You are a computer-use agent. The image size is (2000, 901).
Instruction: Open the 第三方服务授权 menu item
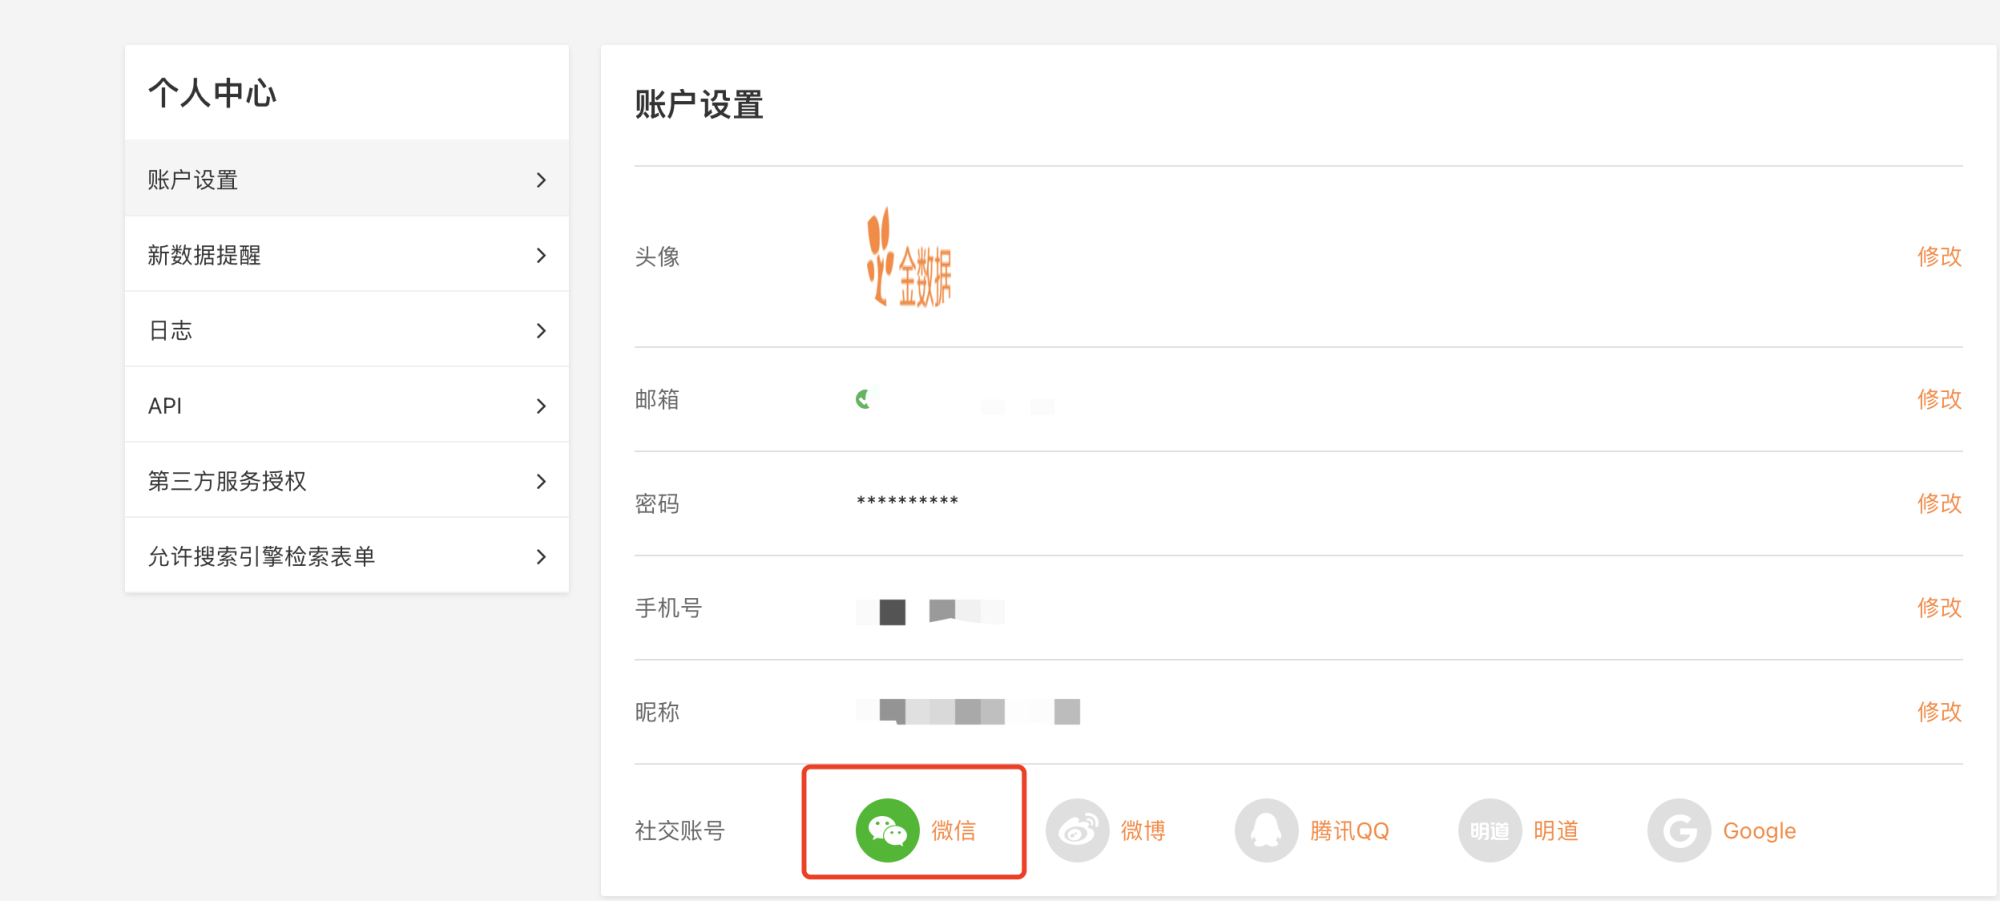point(347,480)
